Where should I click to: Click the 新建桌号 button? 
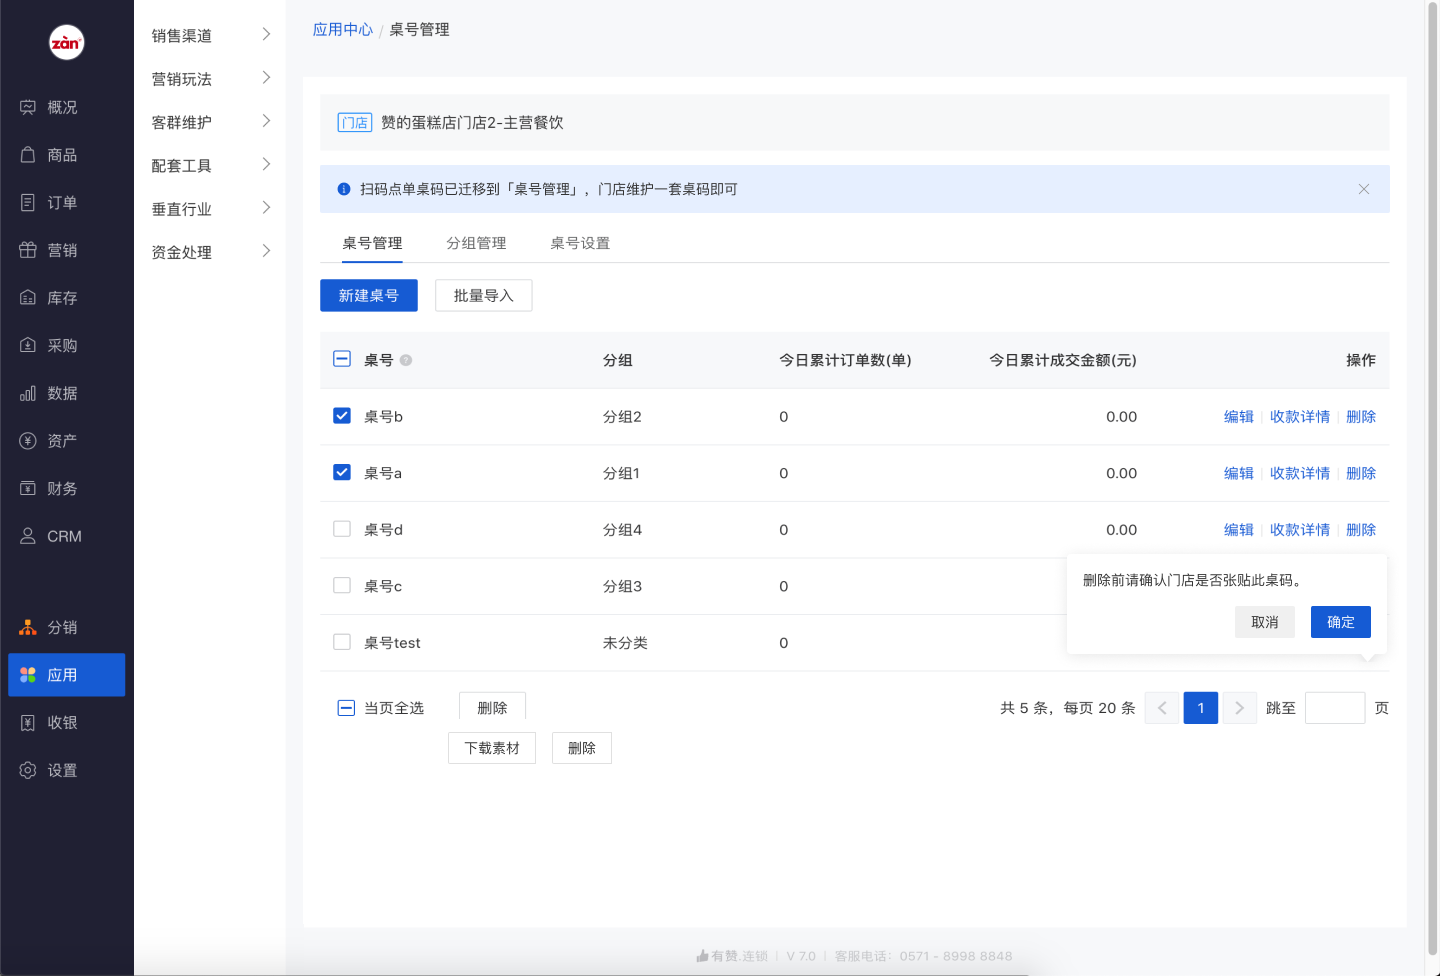(369, 296)
